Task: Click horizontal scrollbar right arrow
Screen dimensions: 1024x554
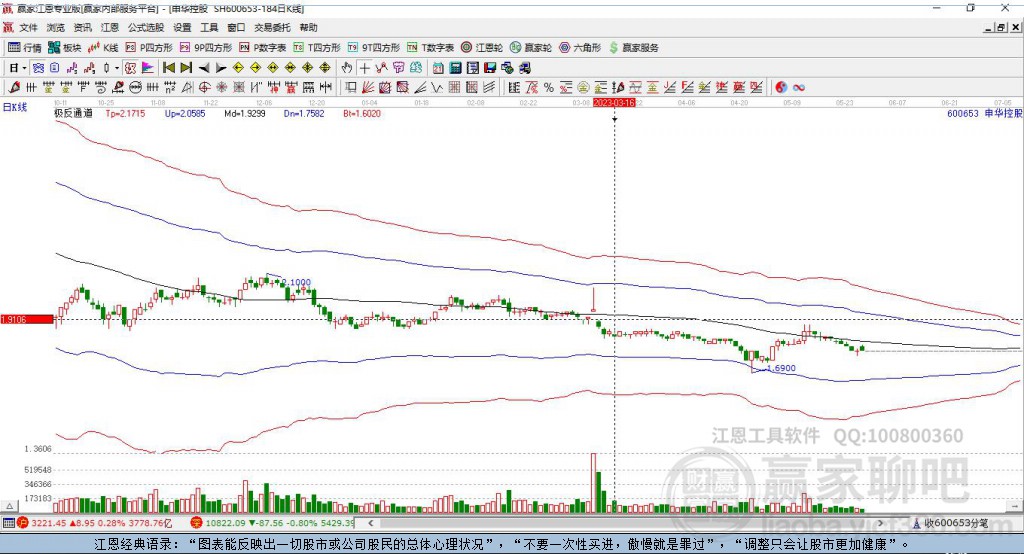Action: [880, 523]
